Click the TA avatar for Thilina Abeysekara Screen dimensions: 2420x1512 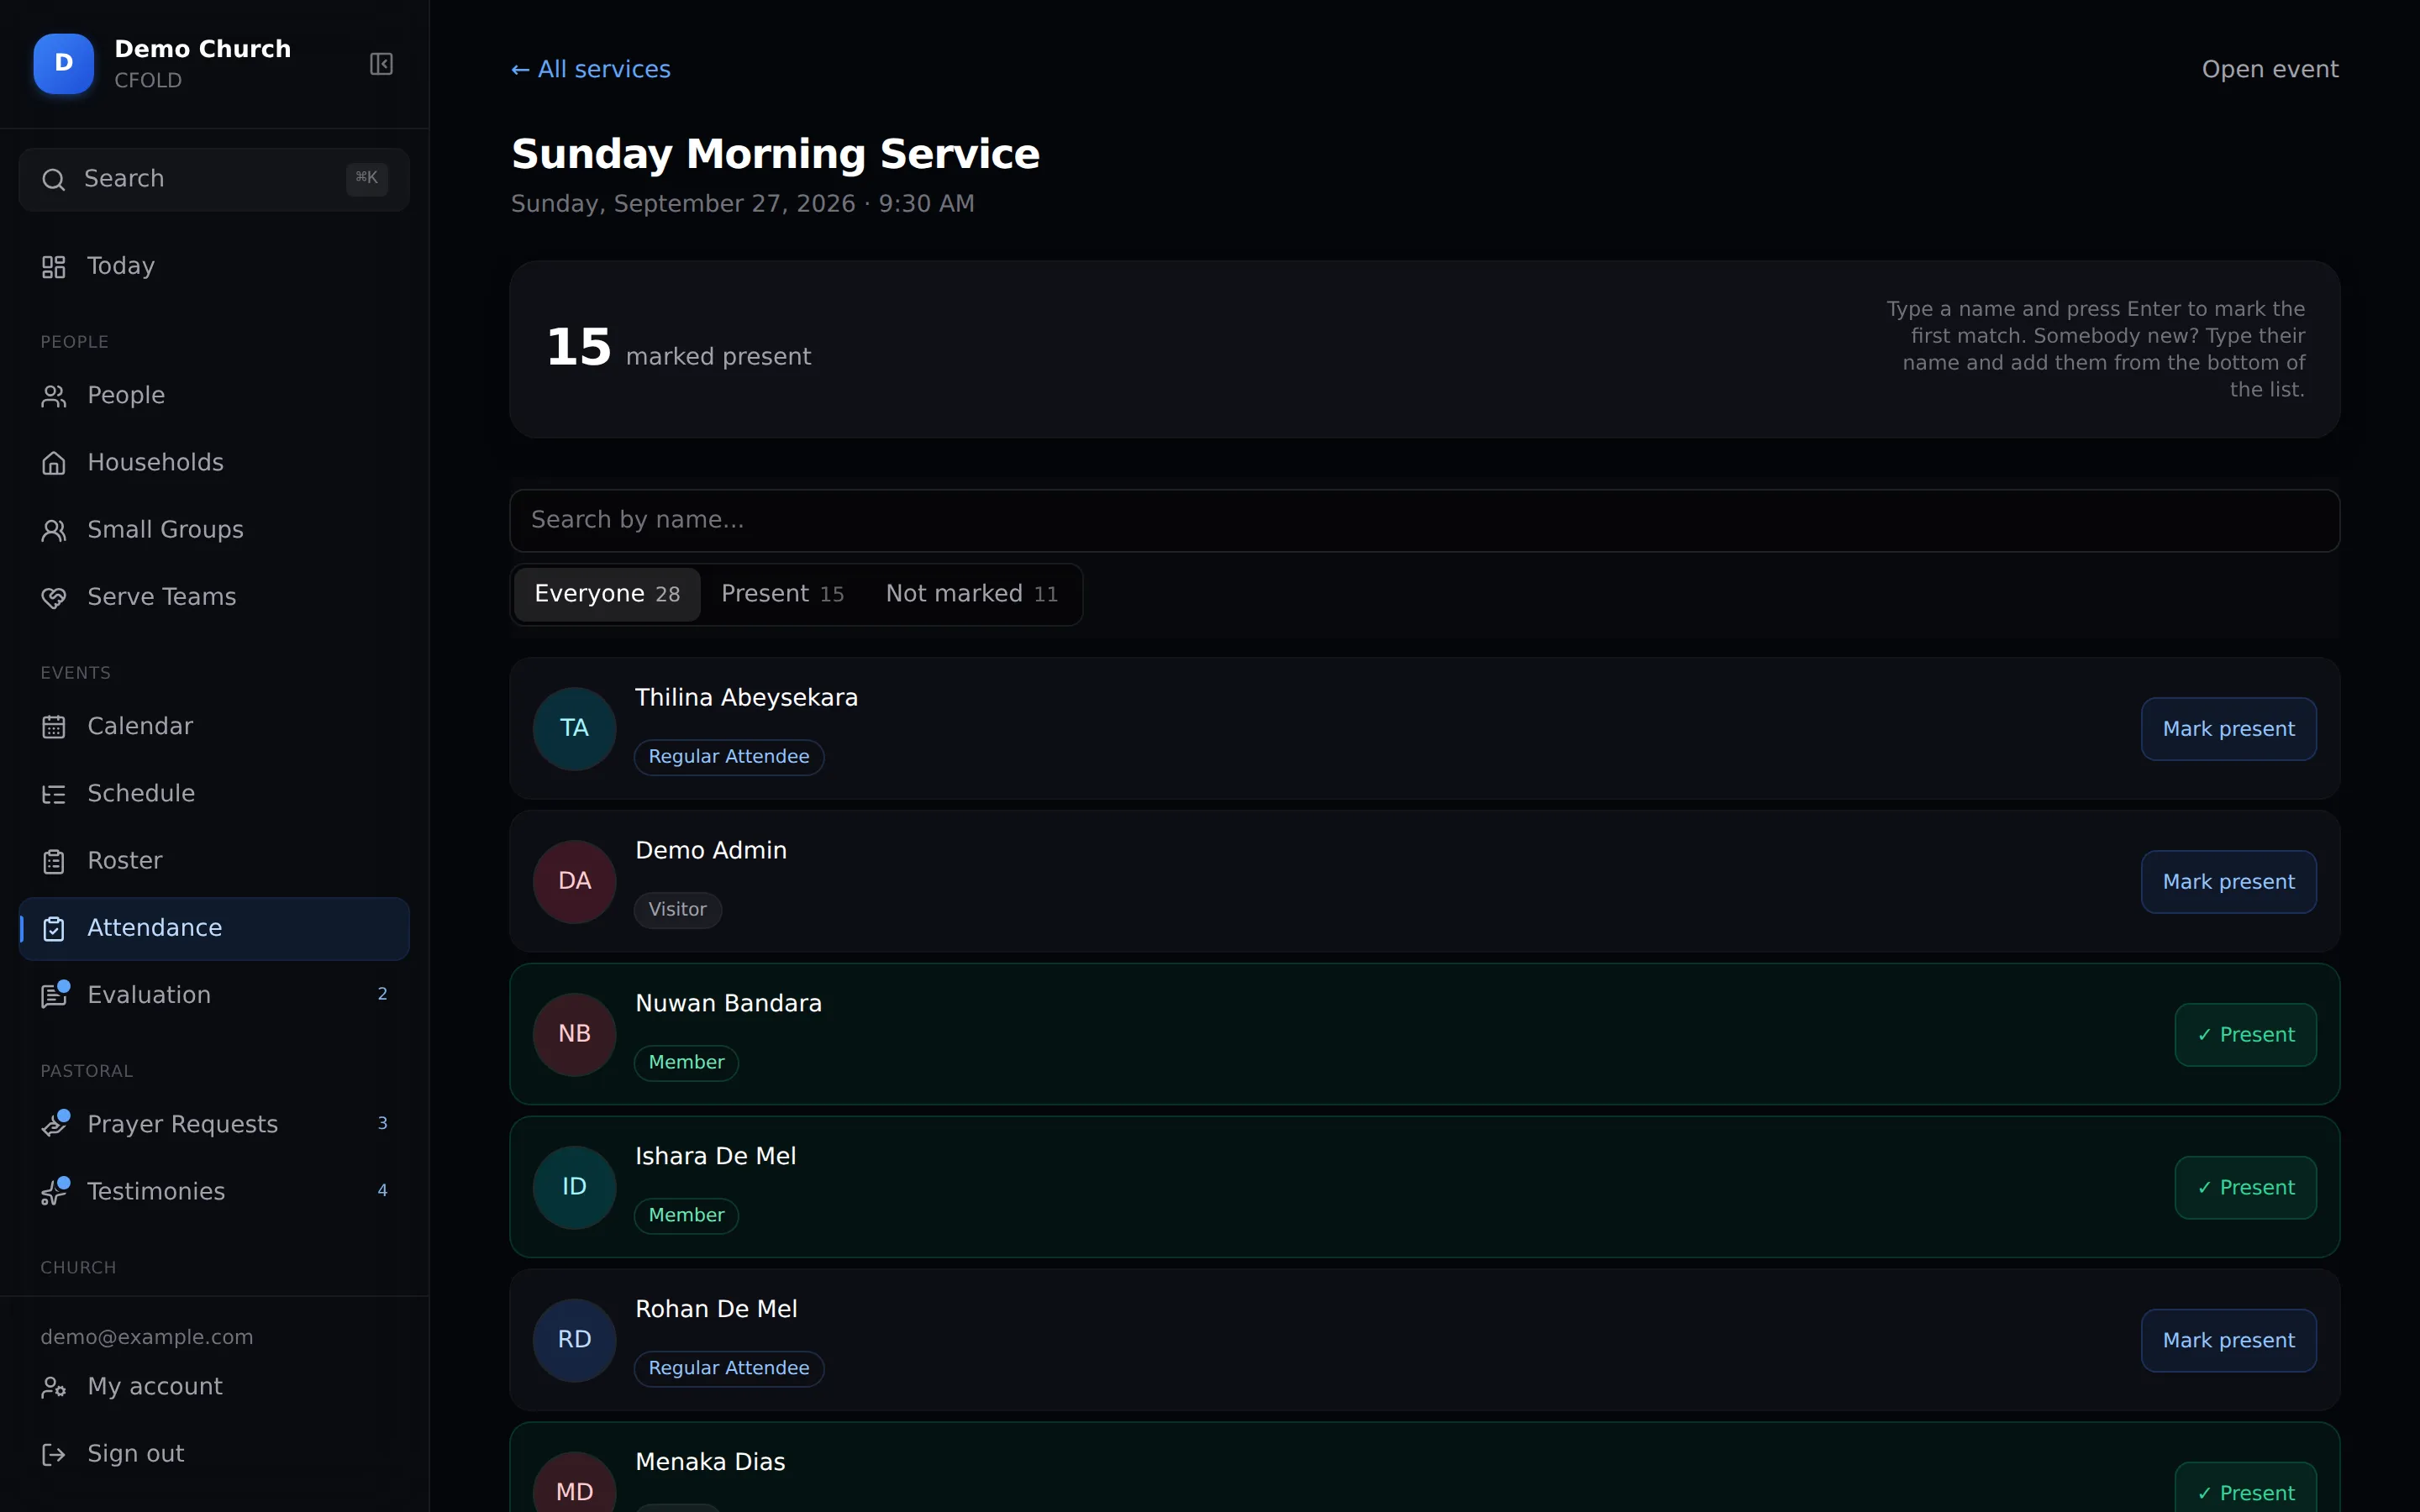coord(574,728)
